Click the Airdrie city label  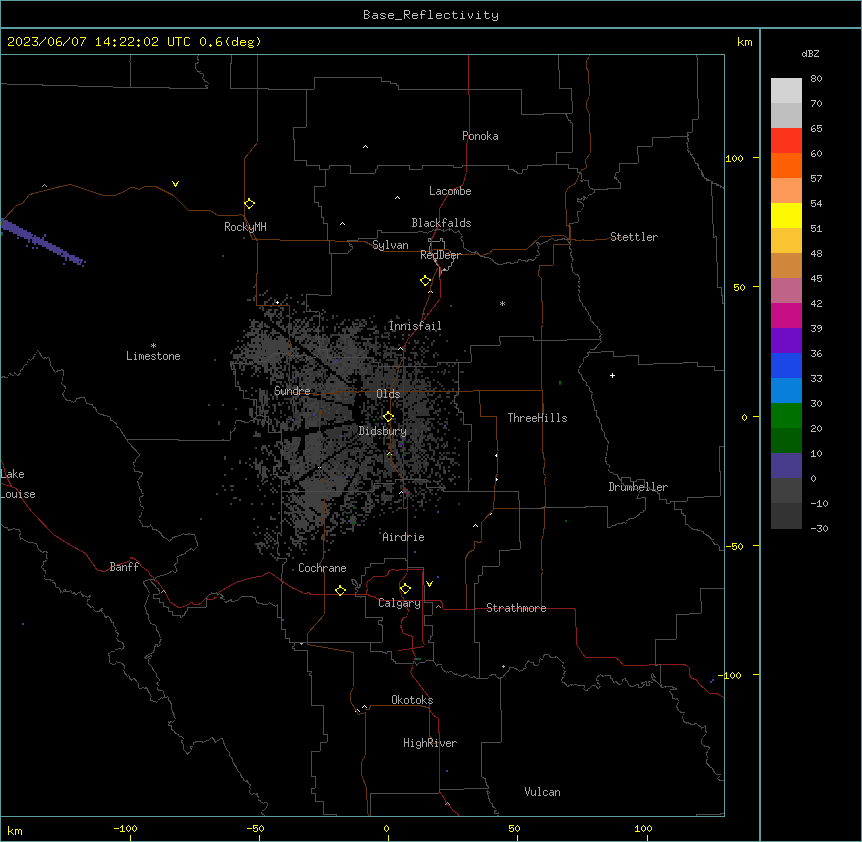(x=403, y=537)
